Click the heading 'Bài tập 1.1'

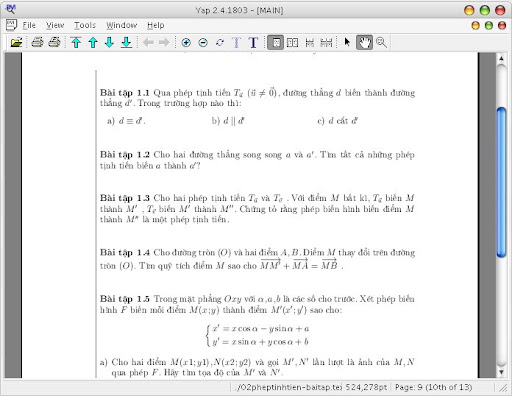coord(125,93)
